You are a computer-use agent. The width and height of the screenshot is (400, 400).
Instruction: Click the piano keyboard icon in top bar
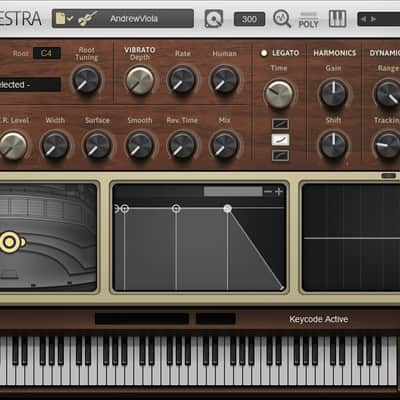click(337, 19)
